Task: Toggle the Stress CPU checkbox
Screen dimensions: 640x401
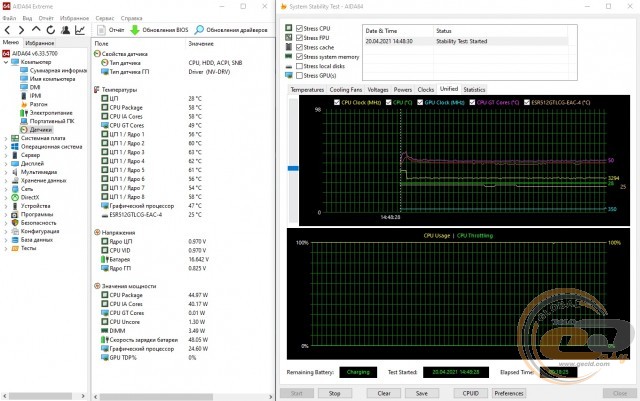Action: tap(299, 28)
